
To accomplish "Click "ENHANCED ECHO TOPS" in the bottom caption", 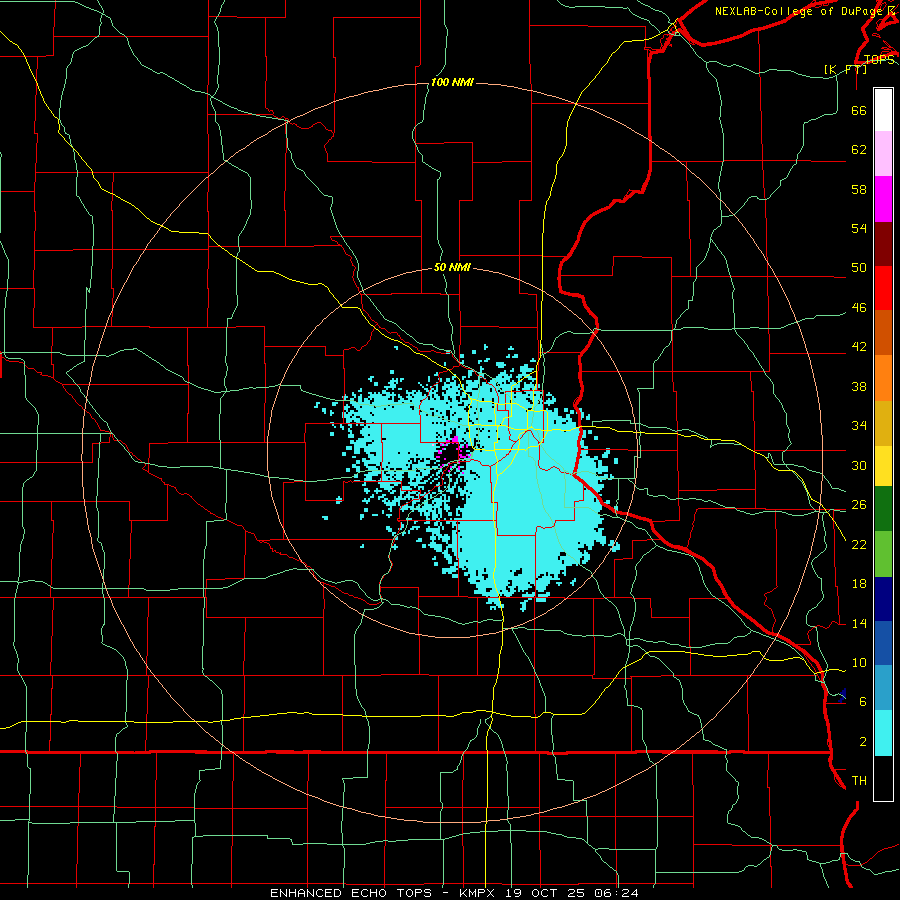I will coord(351,893).
